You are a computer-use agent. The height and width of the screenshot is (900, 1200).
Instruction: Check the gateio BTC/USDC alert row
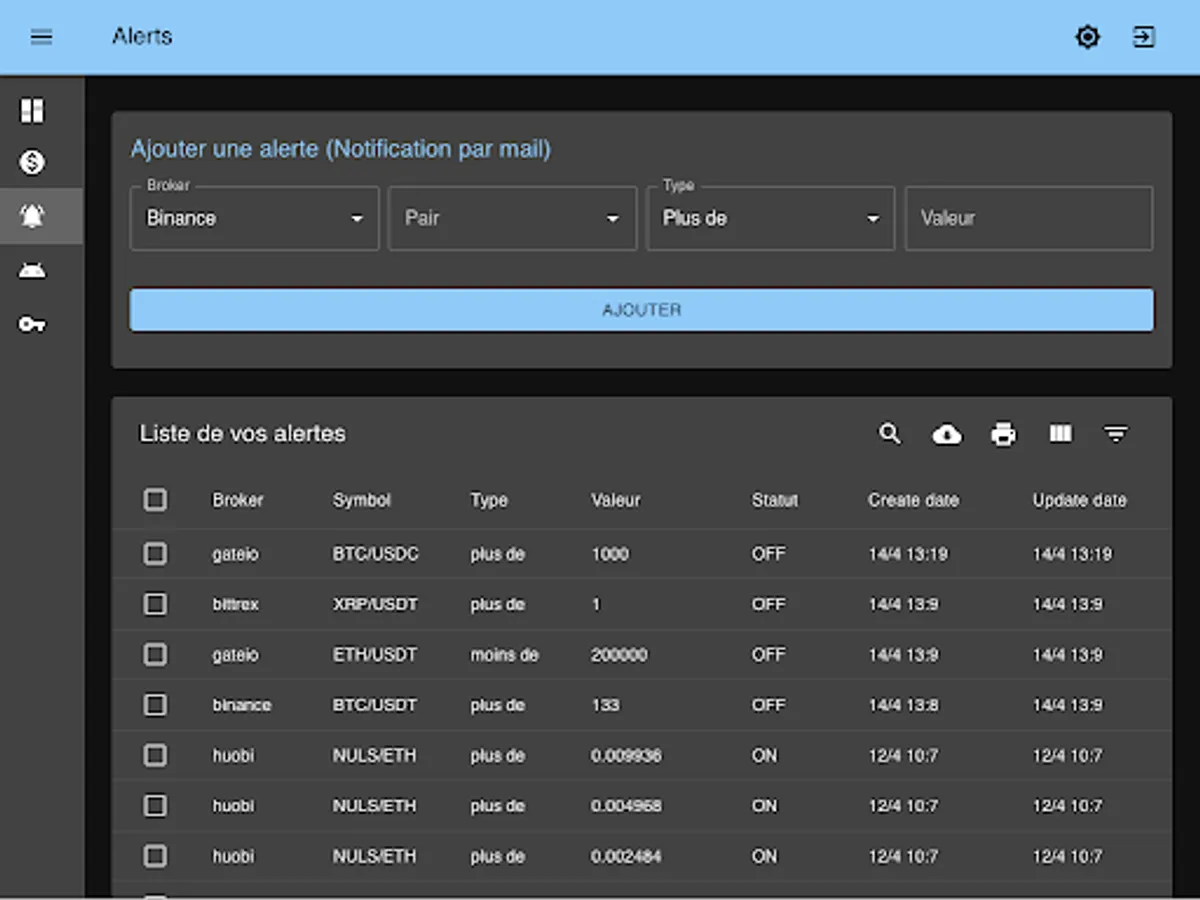155,553
